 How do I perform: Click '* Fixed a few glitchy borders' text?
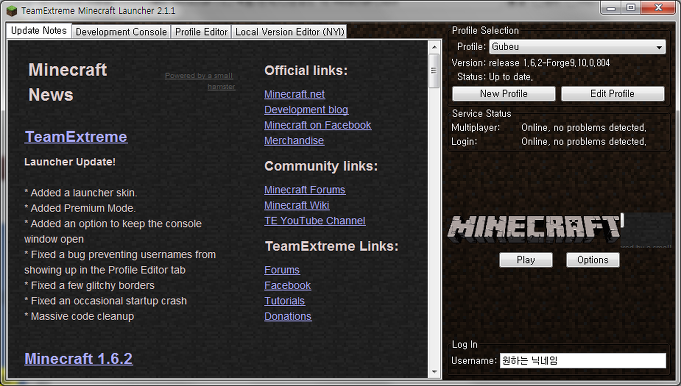(x=89, y=286)
